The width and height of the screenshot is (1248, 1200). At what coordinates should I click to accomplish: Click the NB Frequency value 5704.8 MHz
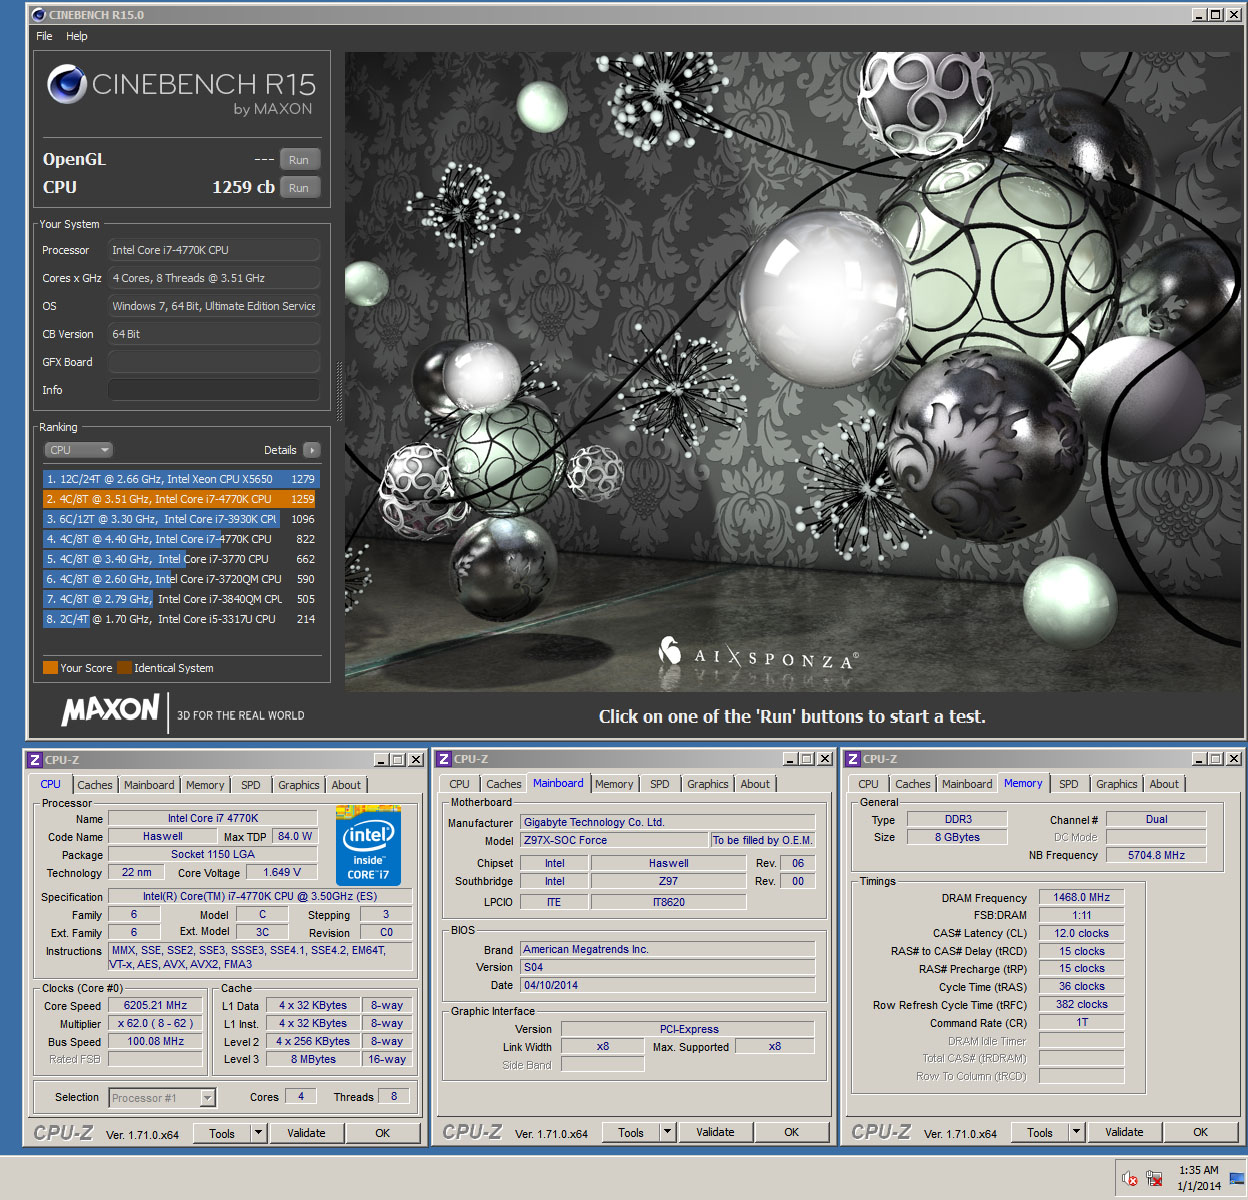tap(1156, 855)
